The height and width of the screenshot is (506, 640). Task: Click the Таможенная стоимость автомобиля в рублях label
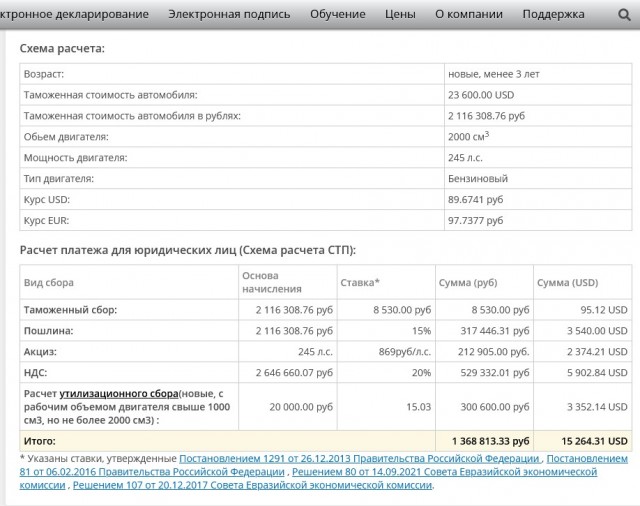132,116
